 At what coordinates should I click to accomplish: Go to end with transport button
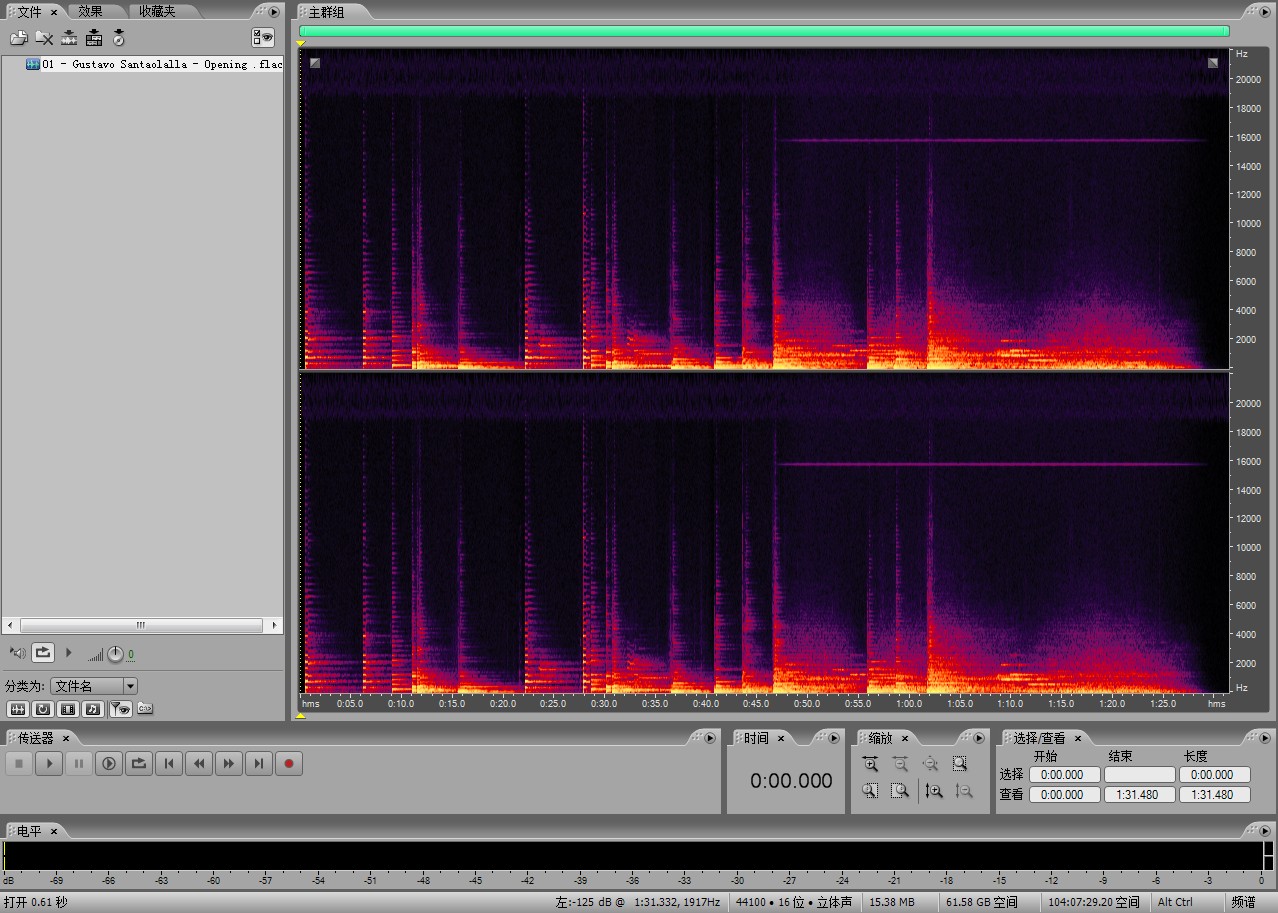pos(259,764)
